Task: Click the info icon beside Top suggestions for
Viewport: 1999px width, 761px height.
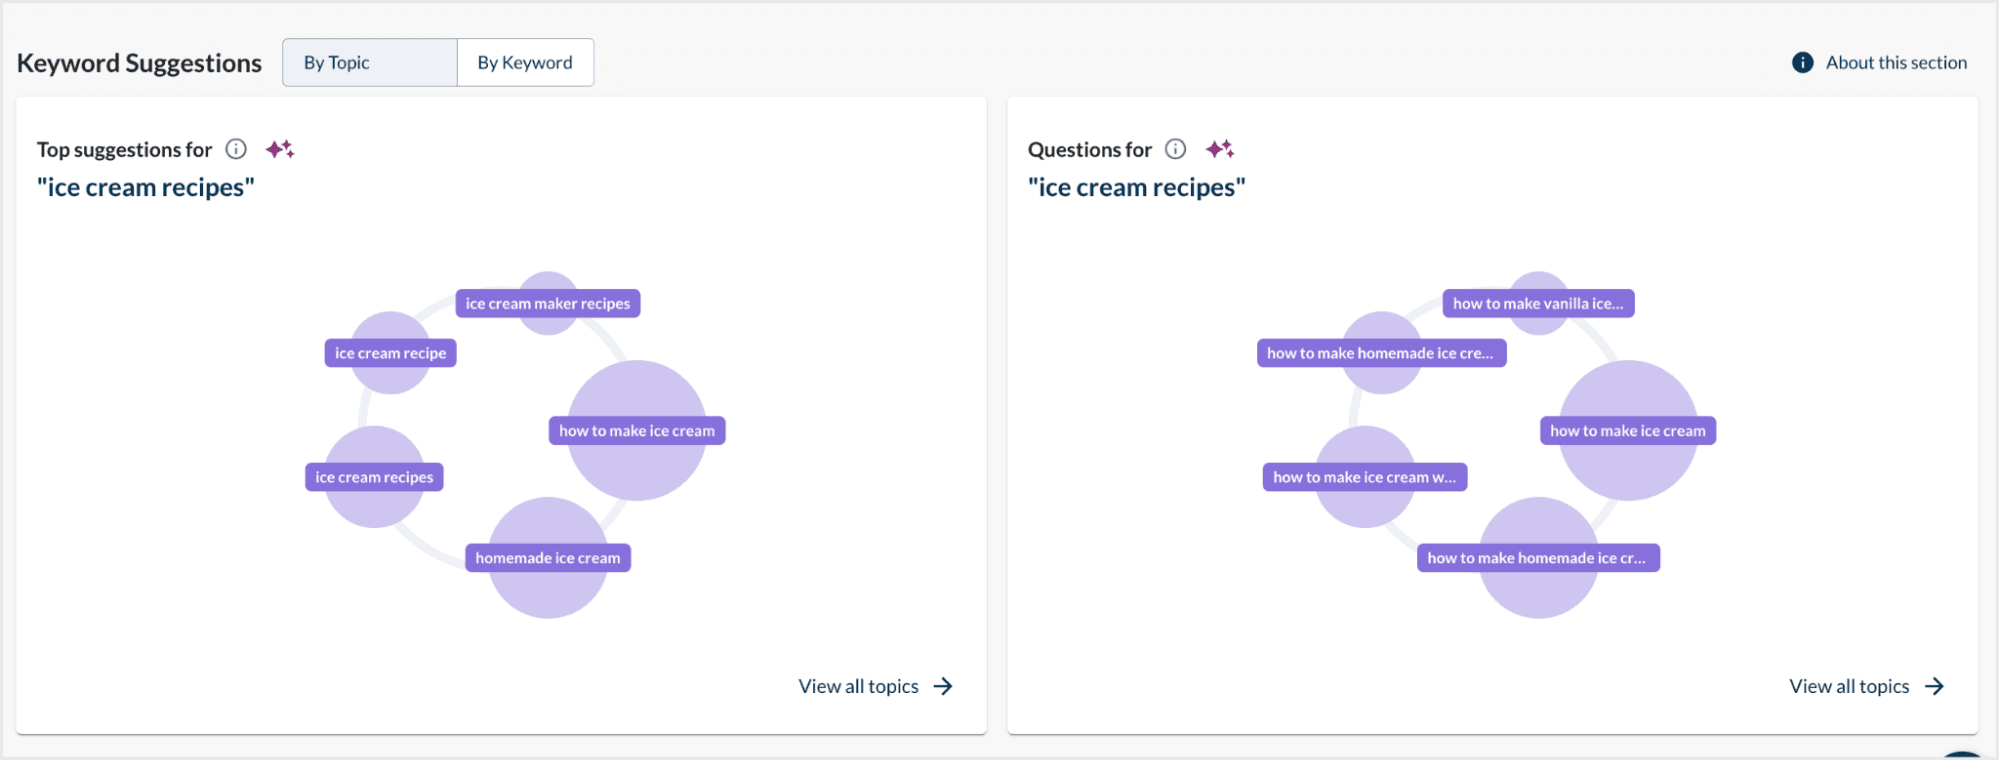Action: tap(236, 149)
